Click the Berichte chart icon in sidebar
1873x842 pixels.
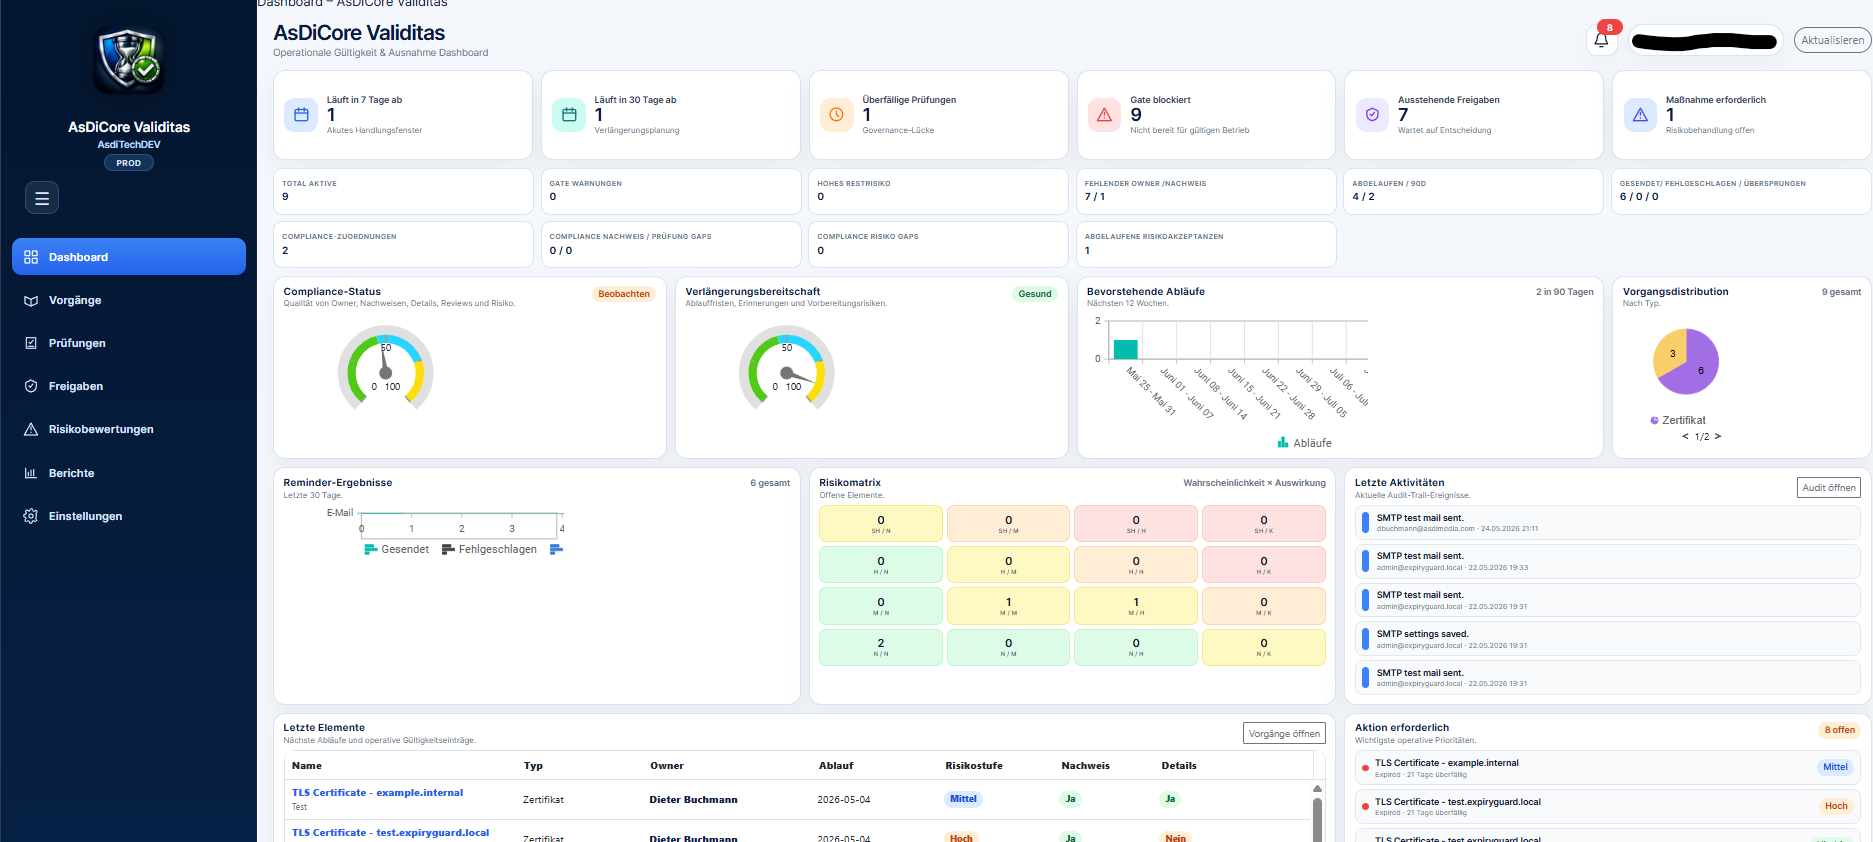pos(31,473)
